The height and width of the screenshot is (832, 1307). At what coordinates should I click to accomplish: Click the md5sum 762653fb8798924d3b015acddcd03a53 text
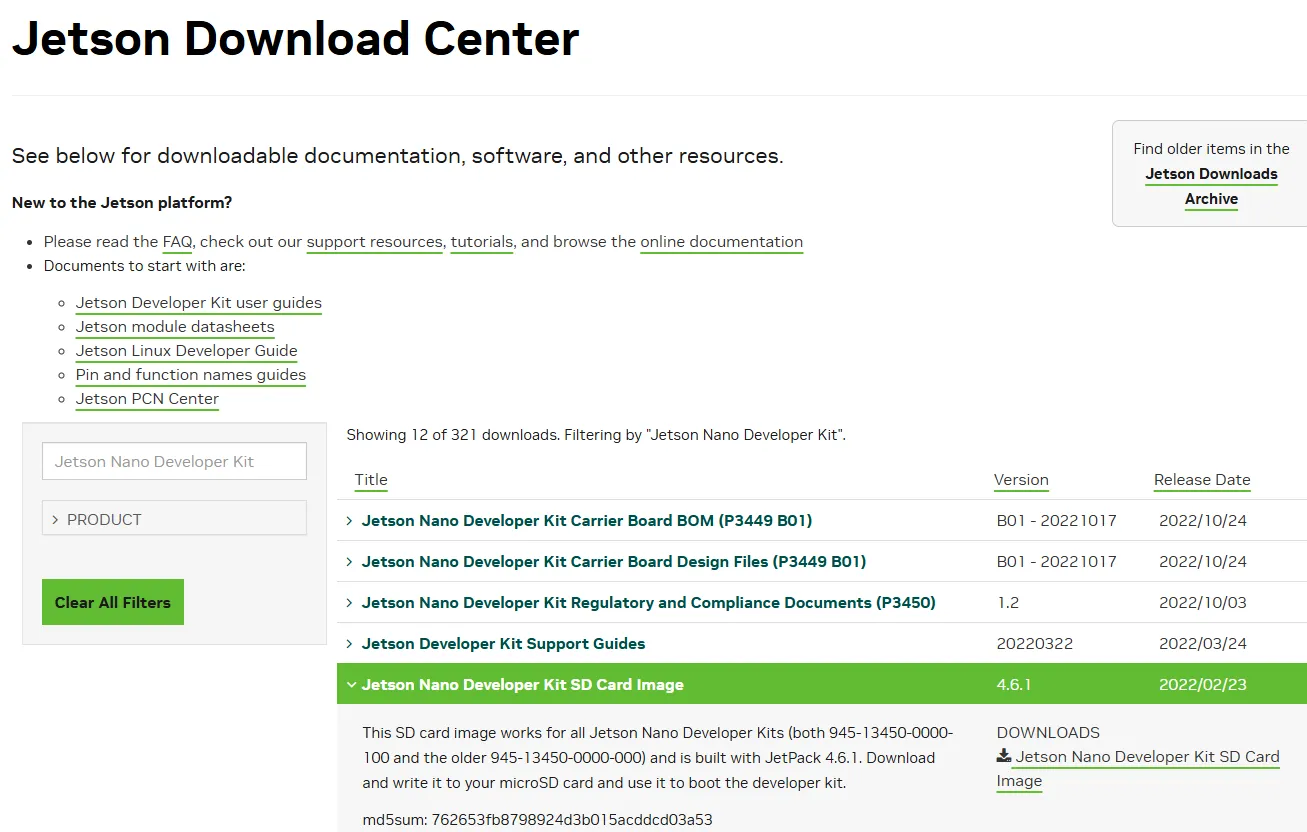(x=538, y=820)
